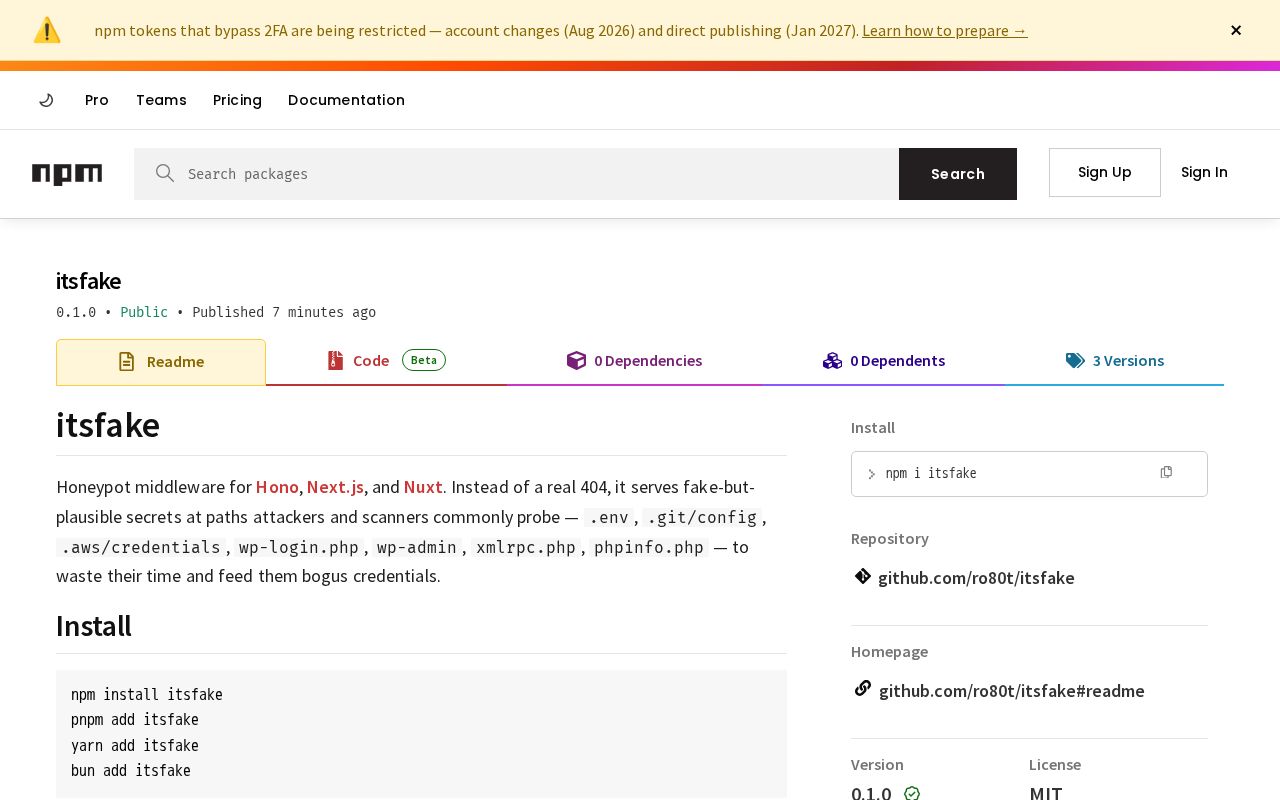Click the .aws/credentials inline code
Screen dimensions: 1280x800
click(x=141, y=547)
